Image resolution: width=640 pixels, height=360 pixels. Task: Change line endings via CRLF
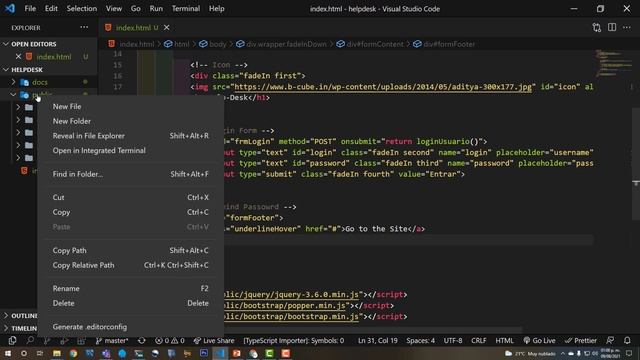click(478, 340)
